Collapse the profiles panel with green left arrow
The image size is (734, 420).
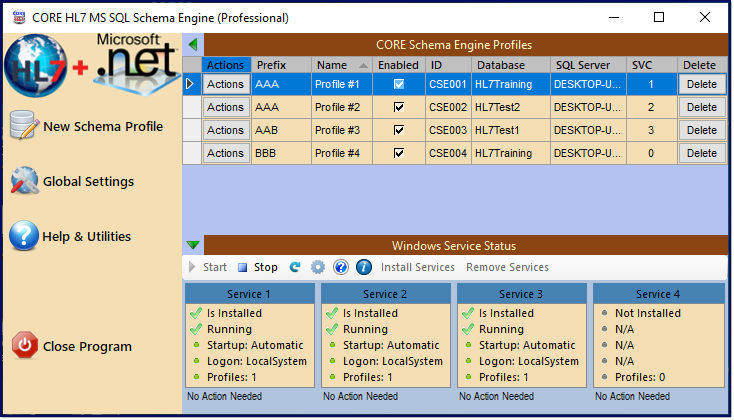pos(193,45)
